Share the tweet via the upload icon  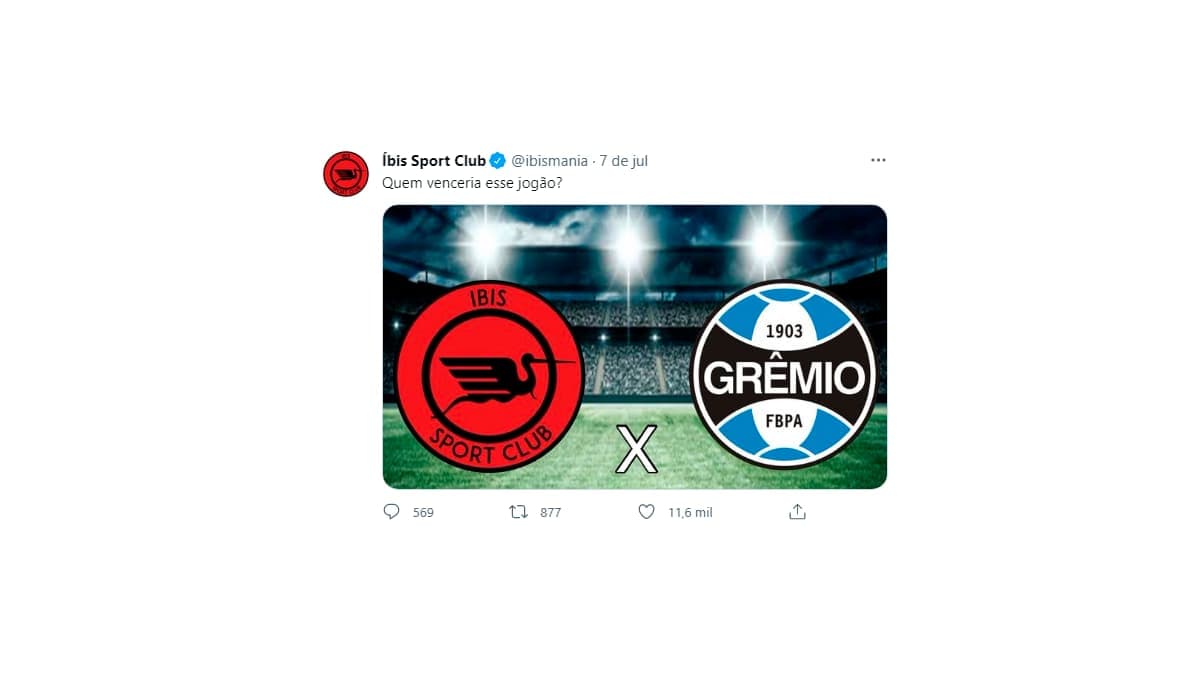pos(797,511)
